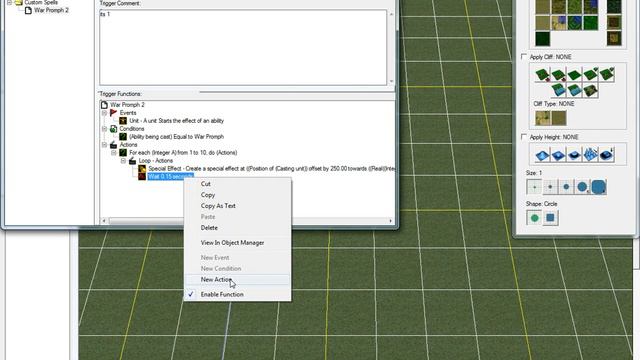This screenshot has height=360, width=640.
Task: Enable the Apply Height checkbox
Action: pyautogui.click(x=524, y=137)
